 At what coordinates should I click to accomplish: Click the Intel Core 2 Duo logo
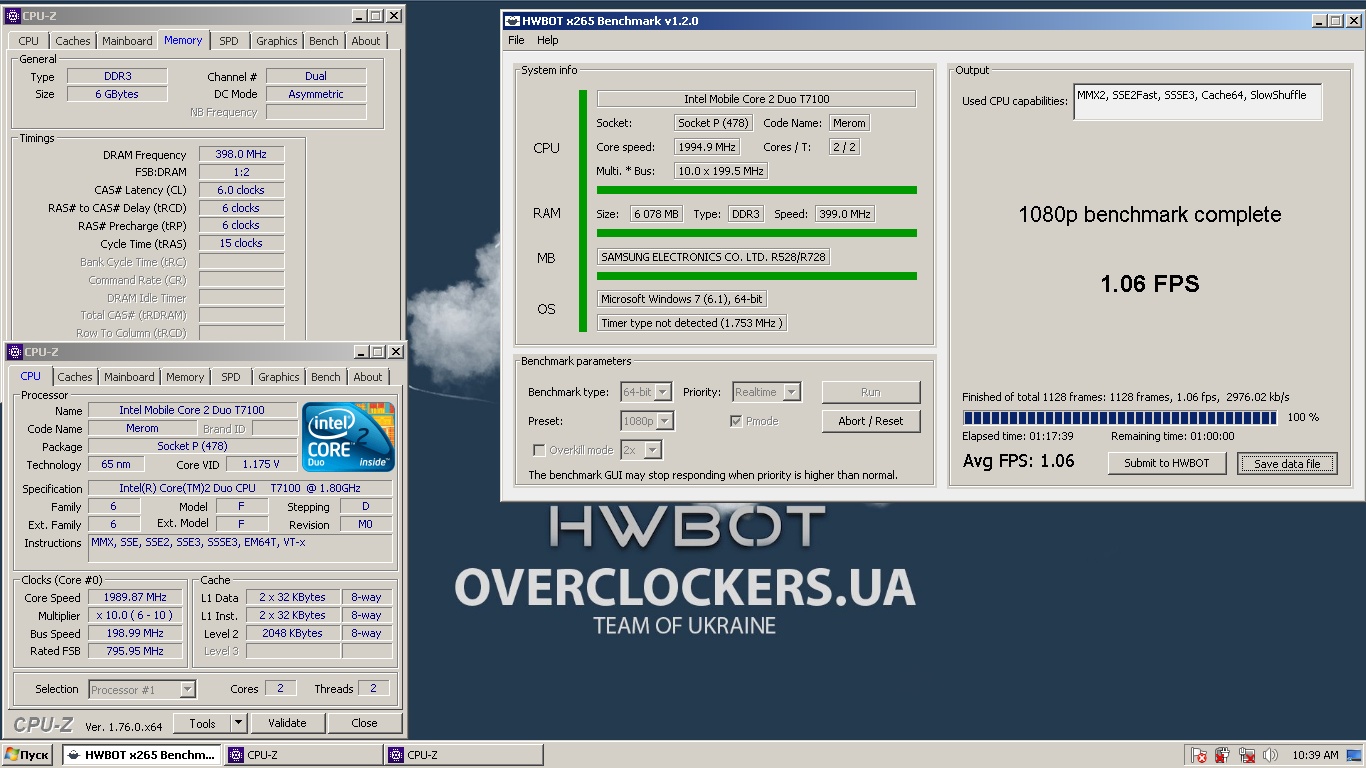pyautogui.click(x=349, y=437)
